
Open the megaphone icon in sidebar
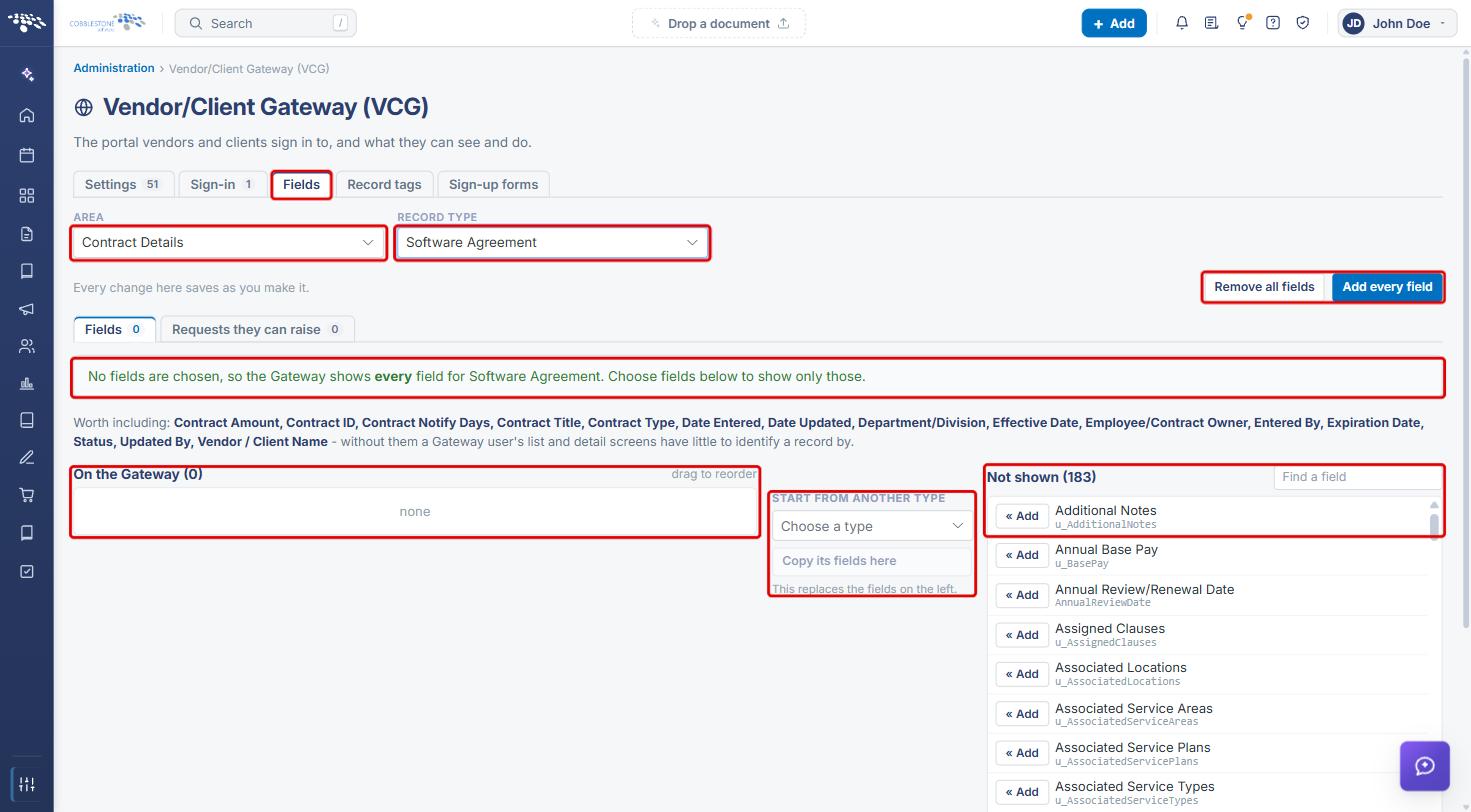tap(27, 309)
